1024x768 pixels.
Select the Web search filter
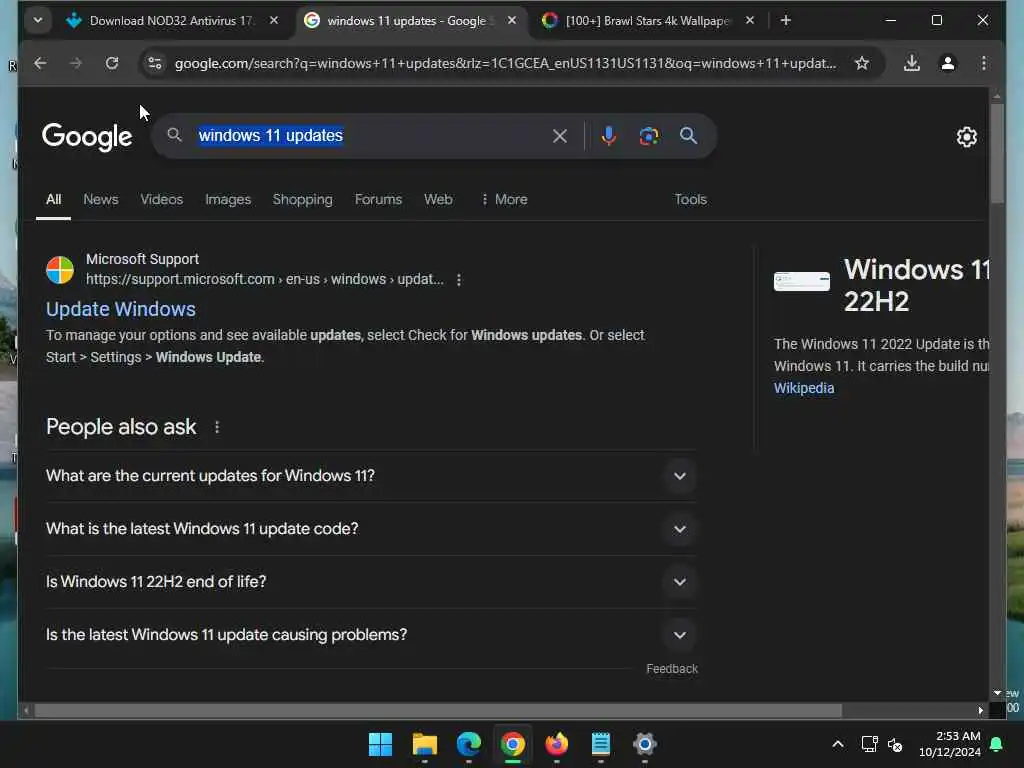(438, 199)
